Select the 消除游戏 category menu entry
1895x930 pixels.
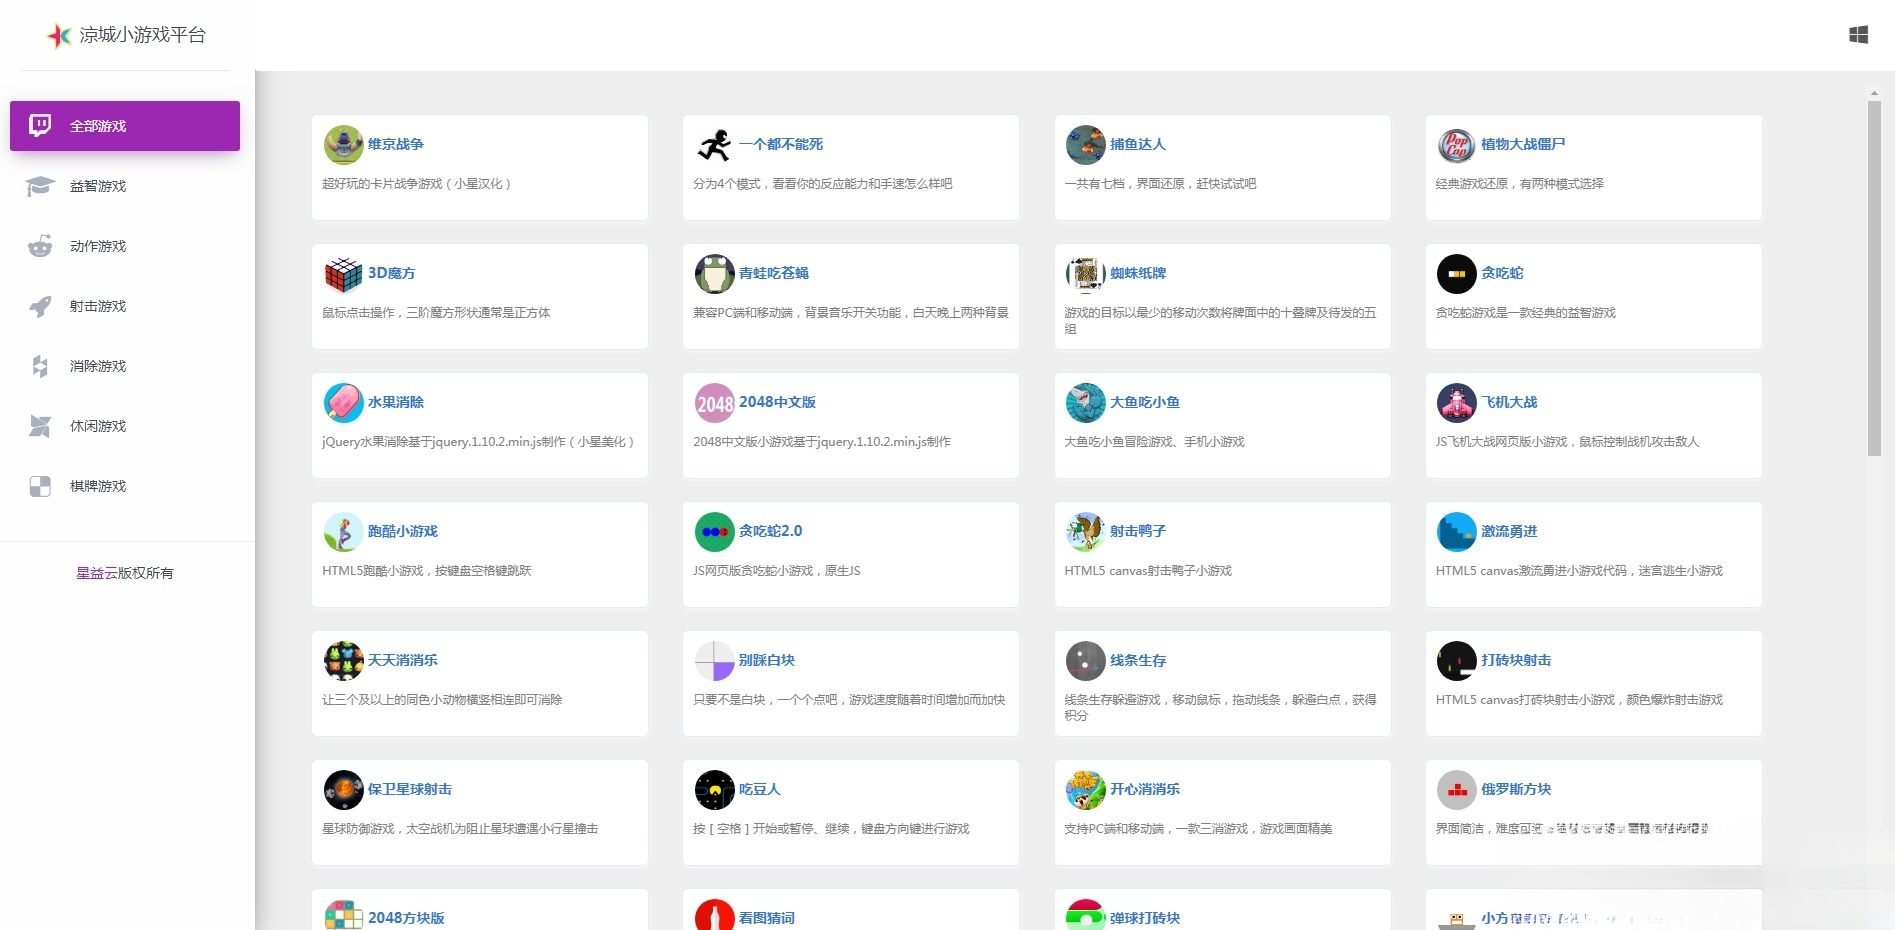tap(97, 366)
